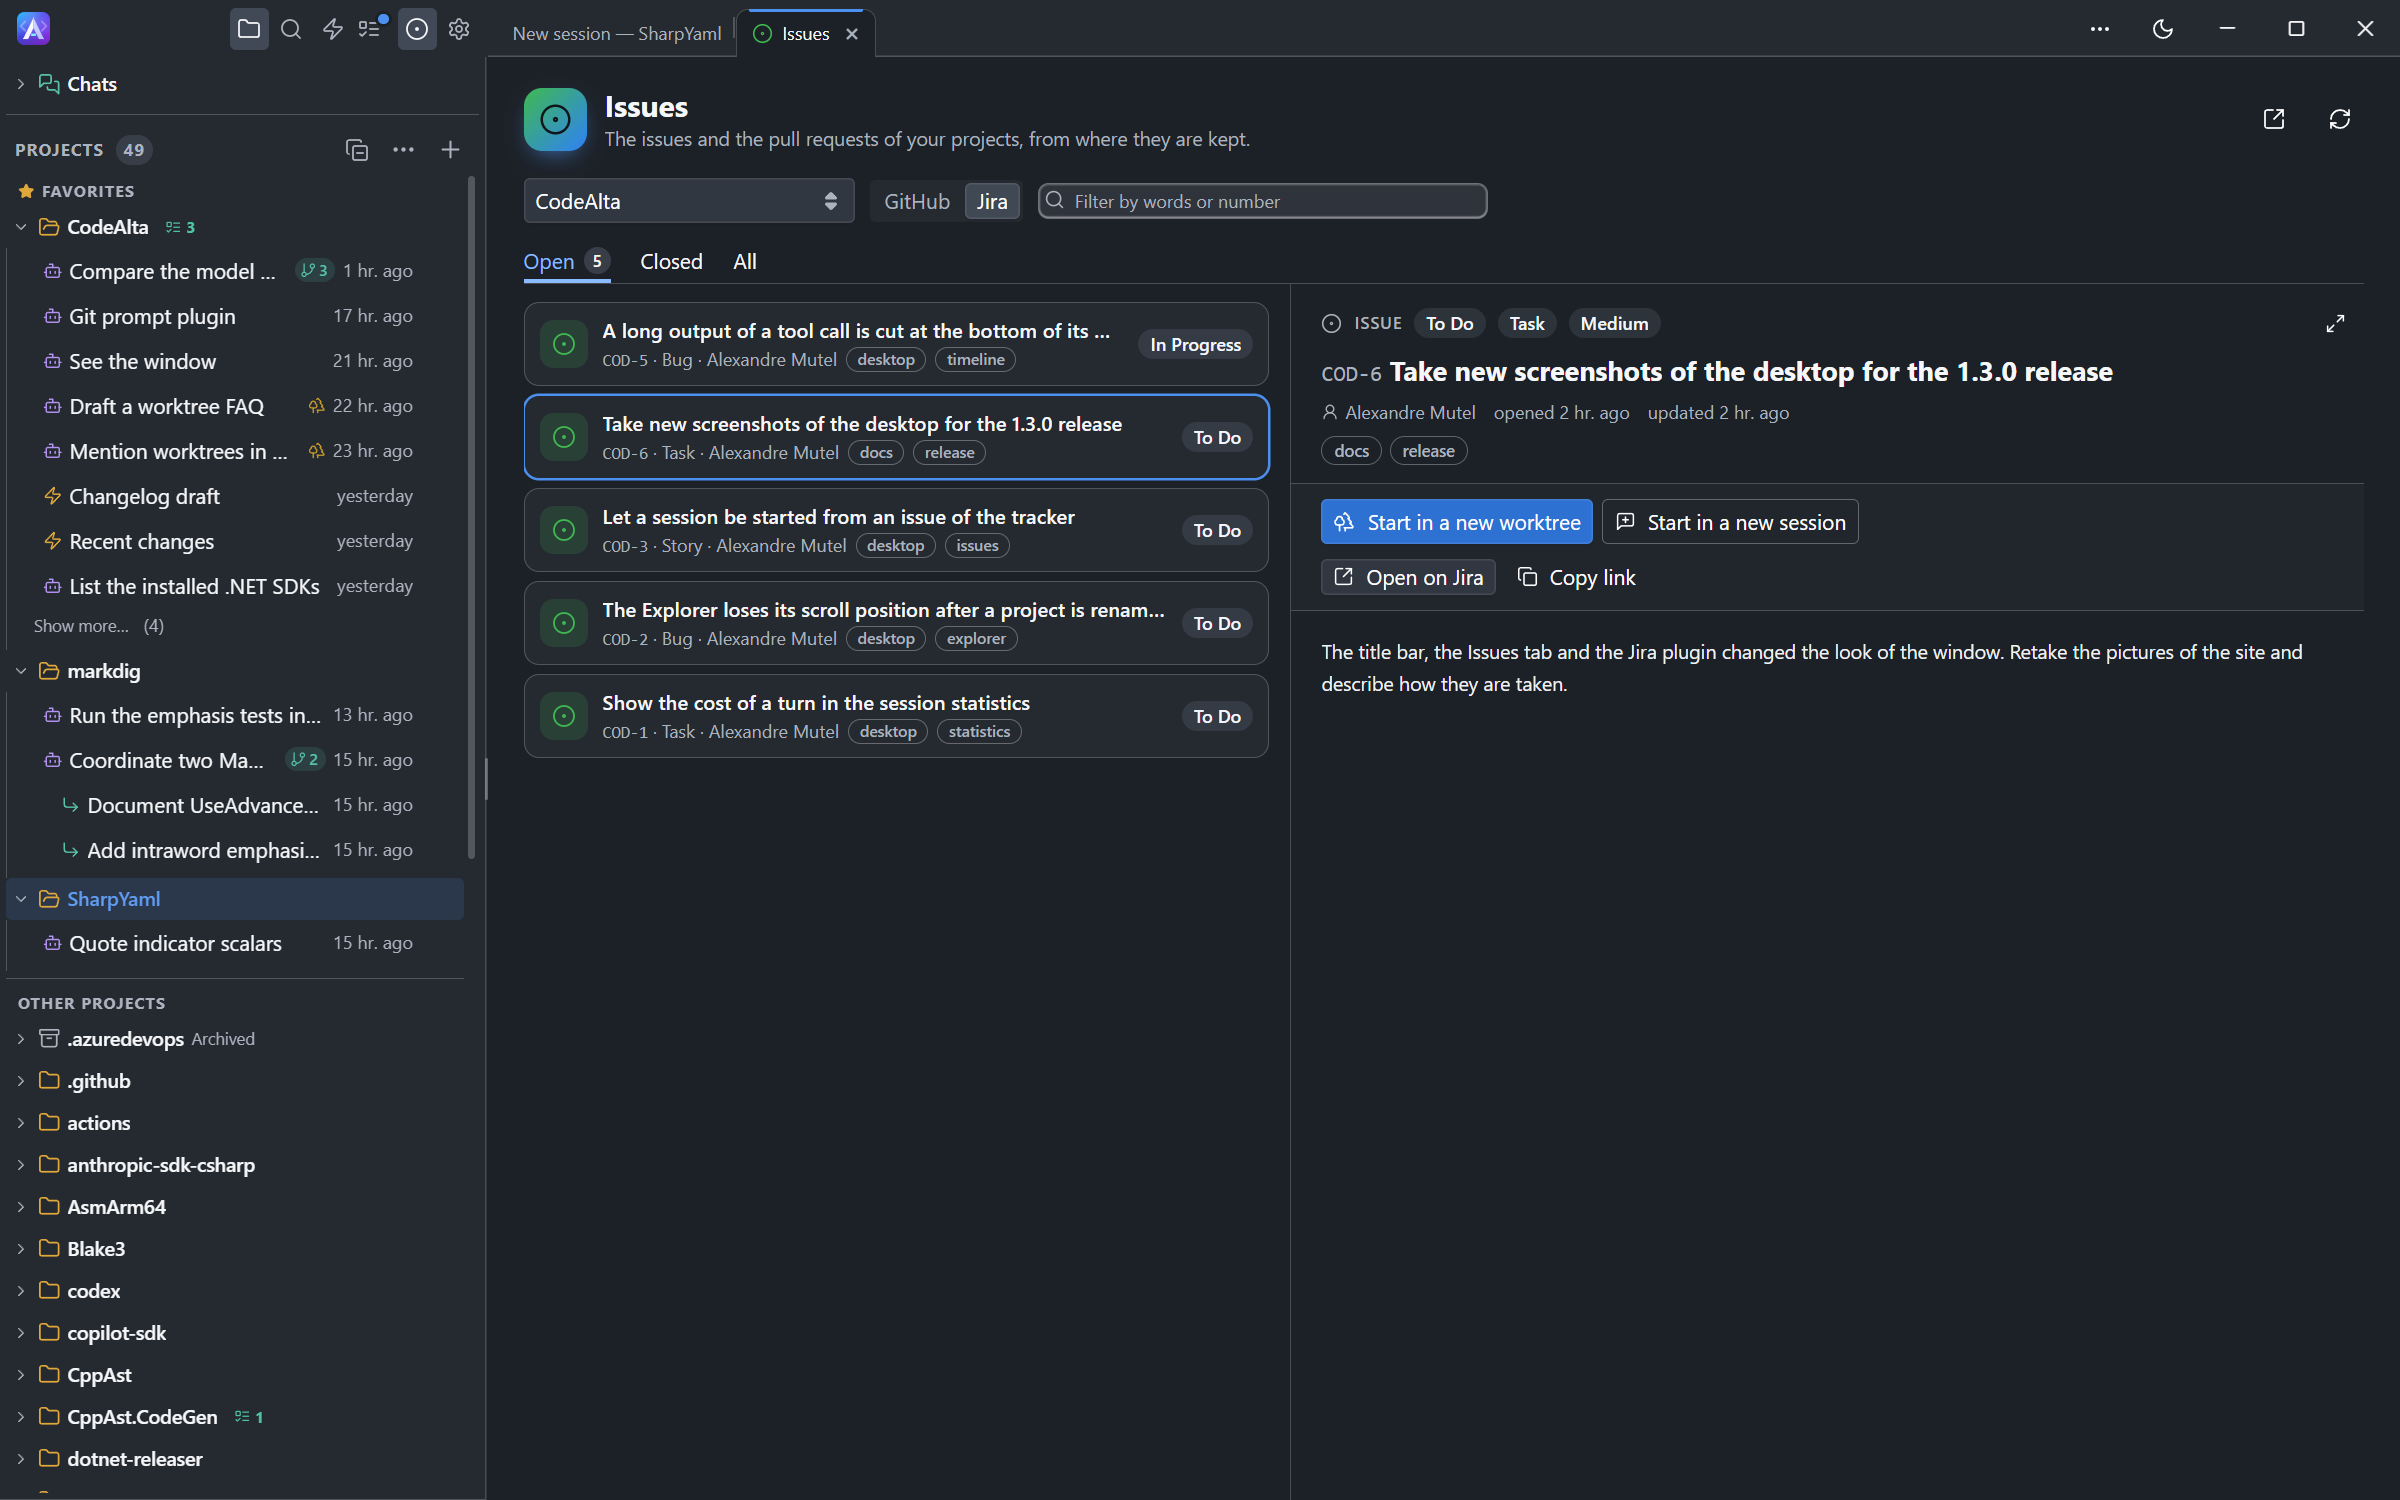Collapse the markdig project

pyautogui.click(x=21, y=671)
